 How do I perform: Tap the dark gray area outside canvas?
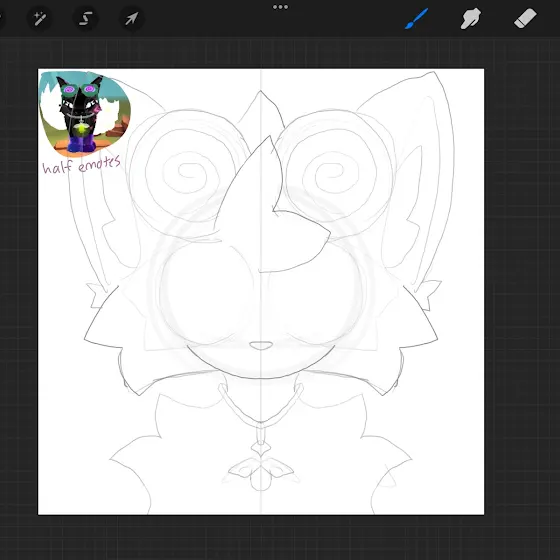click(x=521, y=286)
